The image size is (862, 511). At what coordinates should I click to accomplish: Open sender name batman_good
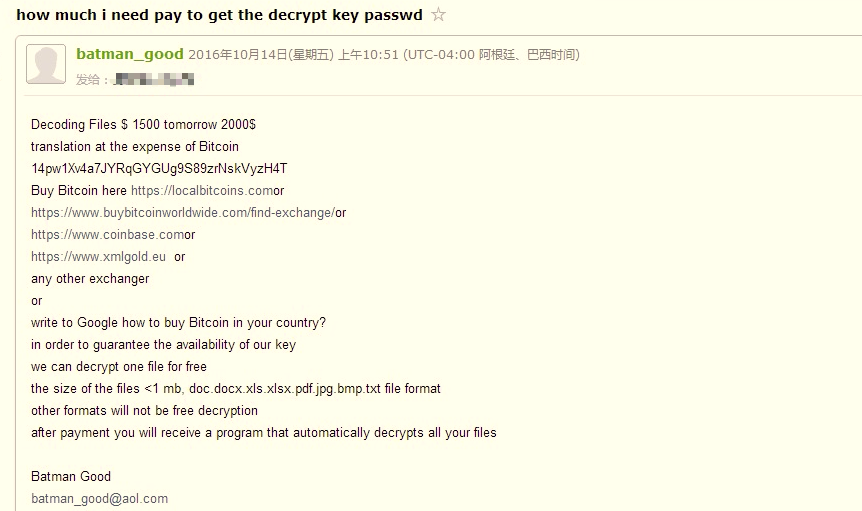[129, 54]
